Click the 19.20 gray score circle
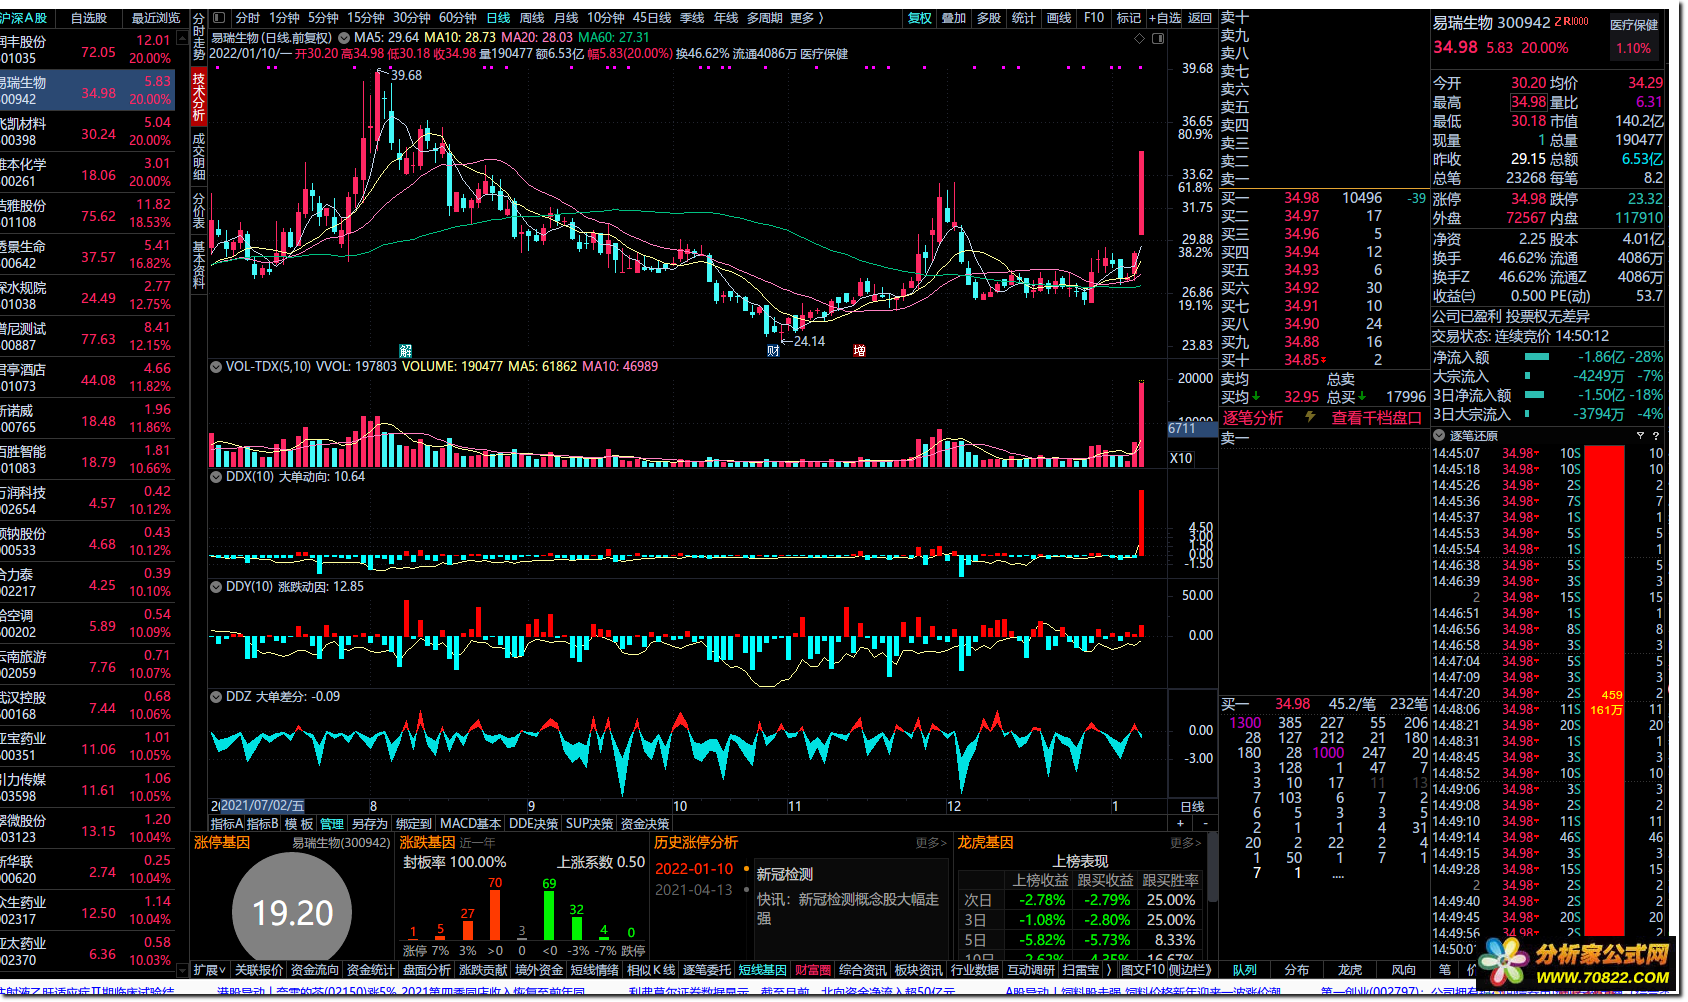 pos(292,912)
